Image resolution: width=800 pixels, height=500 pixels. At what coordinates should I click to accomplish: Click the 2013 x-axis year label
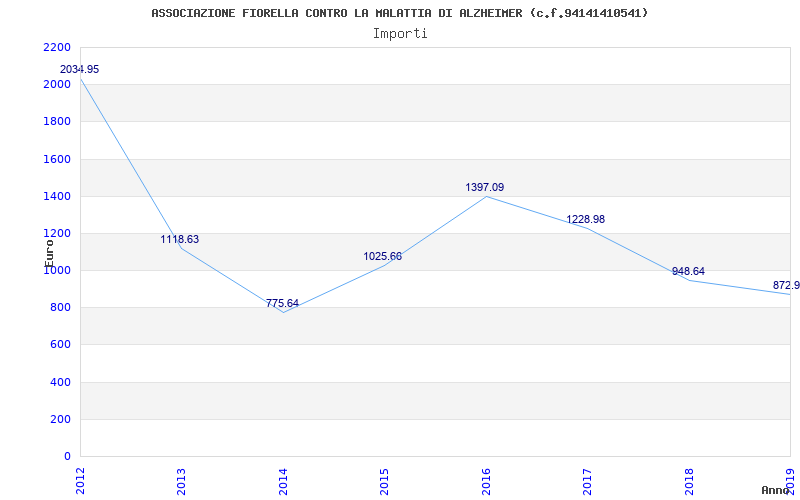[x=181, y=481]
